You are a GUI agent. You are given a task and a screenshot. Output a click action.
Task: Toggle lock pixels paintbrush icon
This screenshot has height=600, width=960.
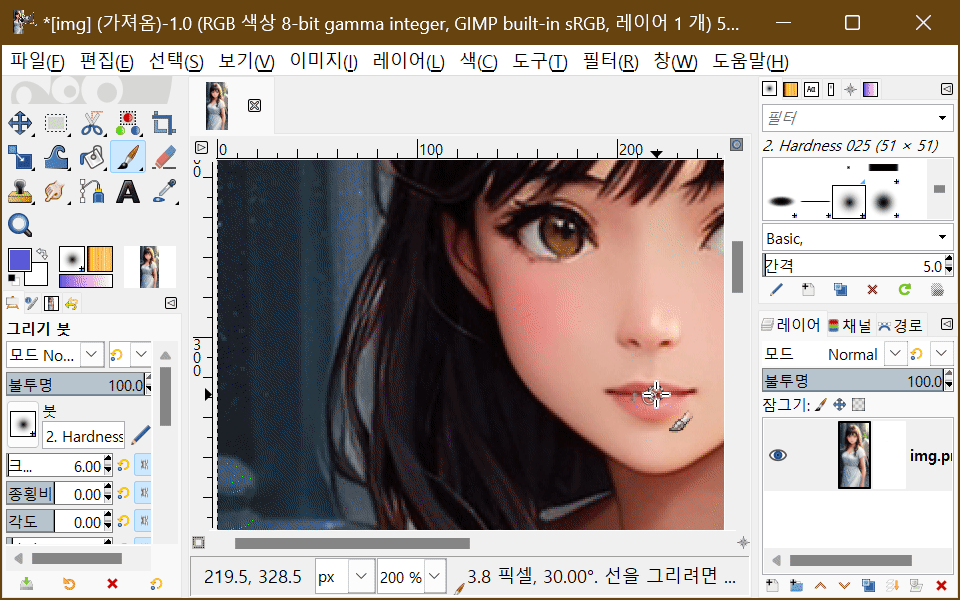coord(821,404)
